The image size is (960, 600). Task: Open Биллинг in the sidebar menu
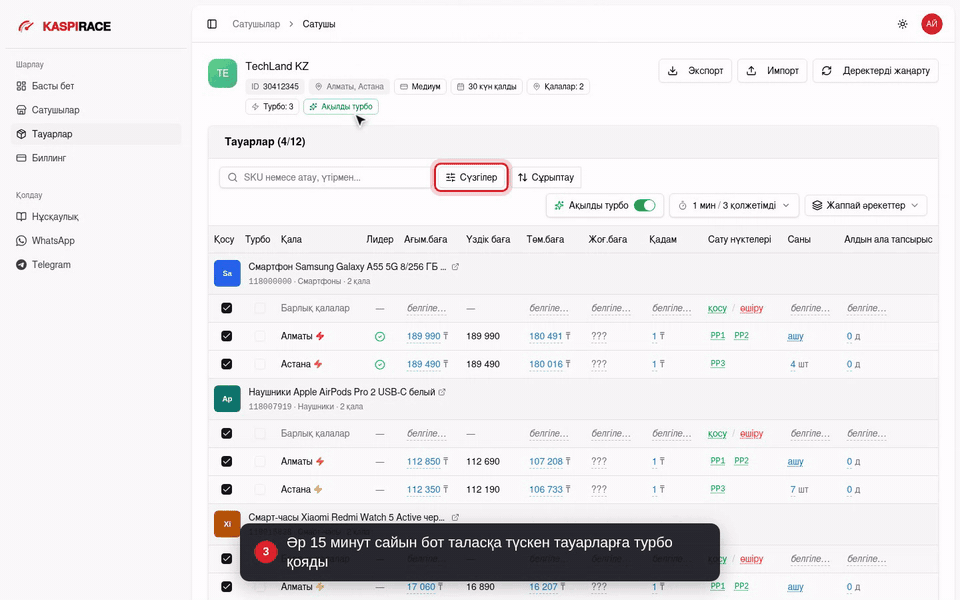(x=96, y=158)
